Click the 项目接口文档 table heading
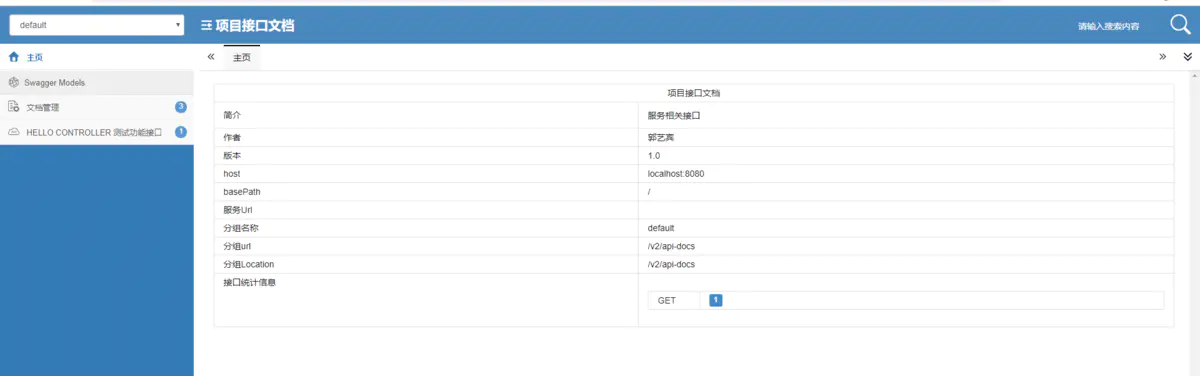The height and width of the screenshot is (376, 1200). pyautogui.click(x=694, y=93)
